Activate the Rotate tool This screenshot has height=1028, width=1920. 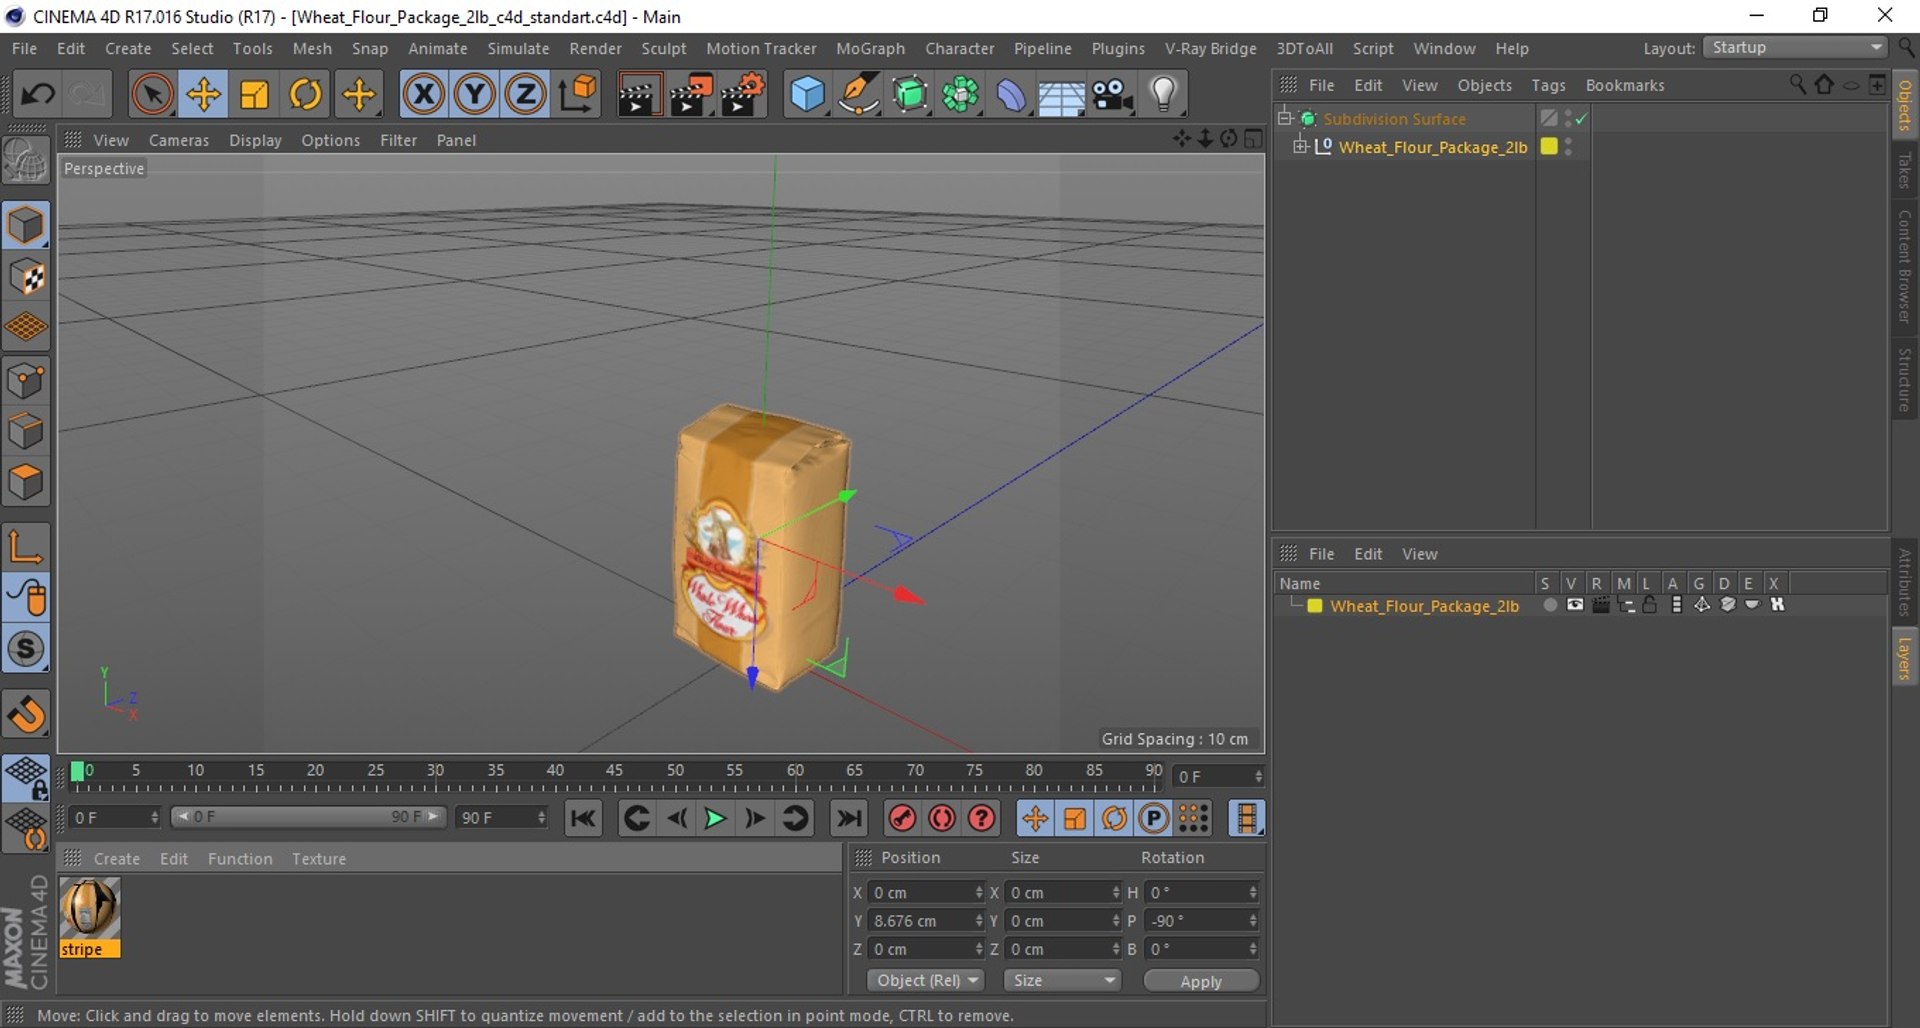pyautogui.click(x=305, y=94)
